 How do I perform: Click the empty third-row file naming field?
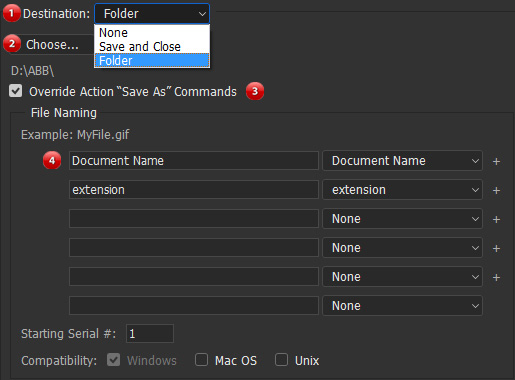pyautogui.click(x=194, y=219)
